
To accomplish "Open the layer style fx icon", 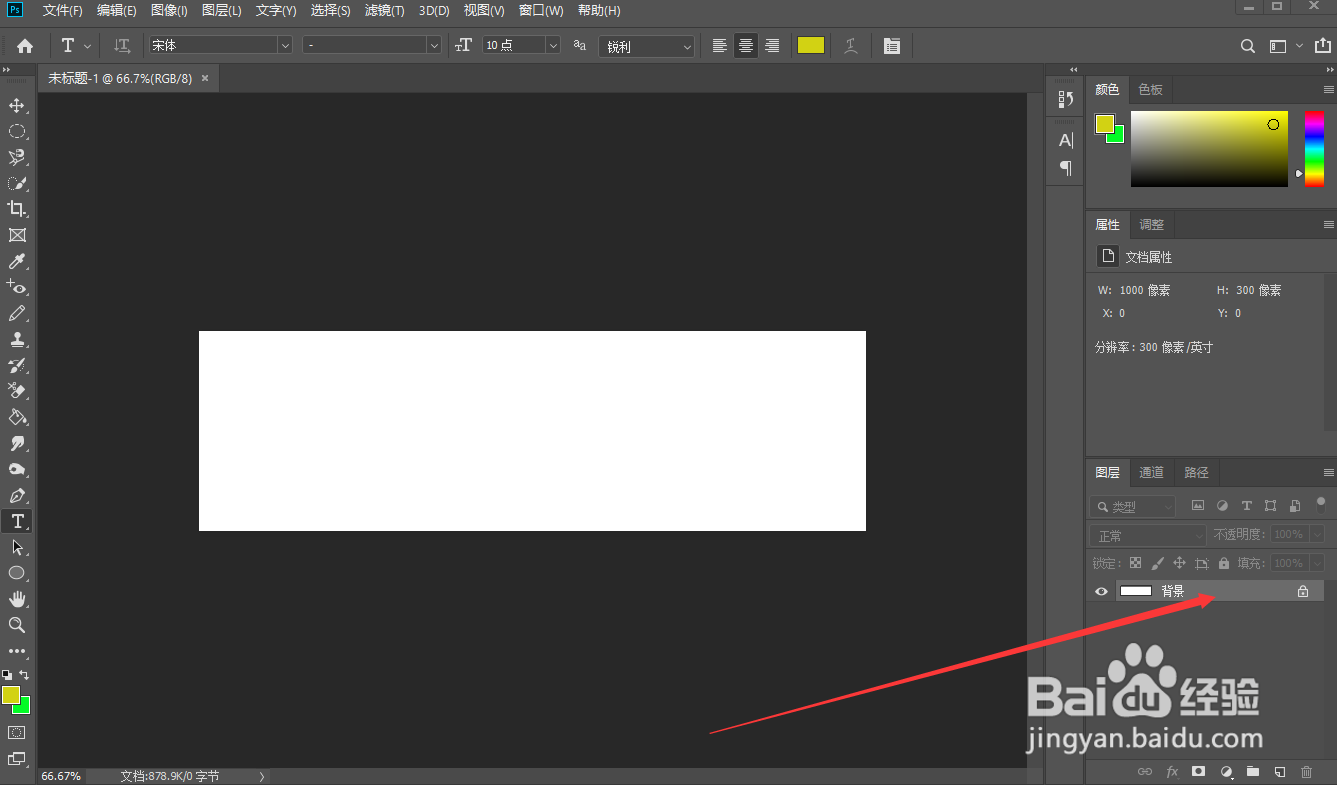I will (x=1172, y=772).
